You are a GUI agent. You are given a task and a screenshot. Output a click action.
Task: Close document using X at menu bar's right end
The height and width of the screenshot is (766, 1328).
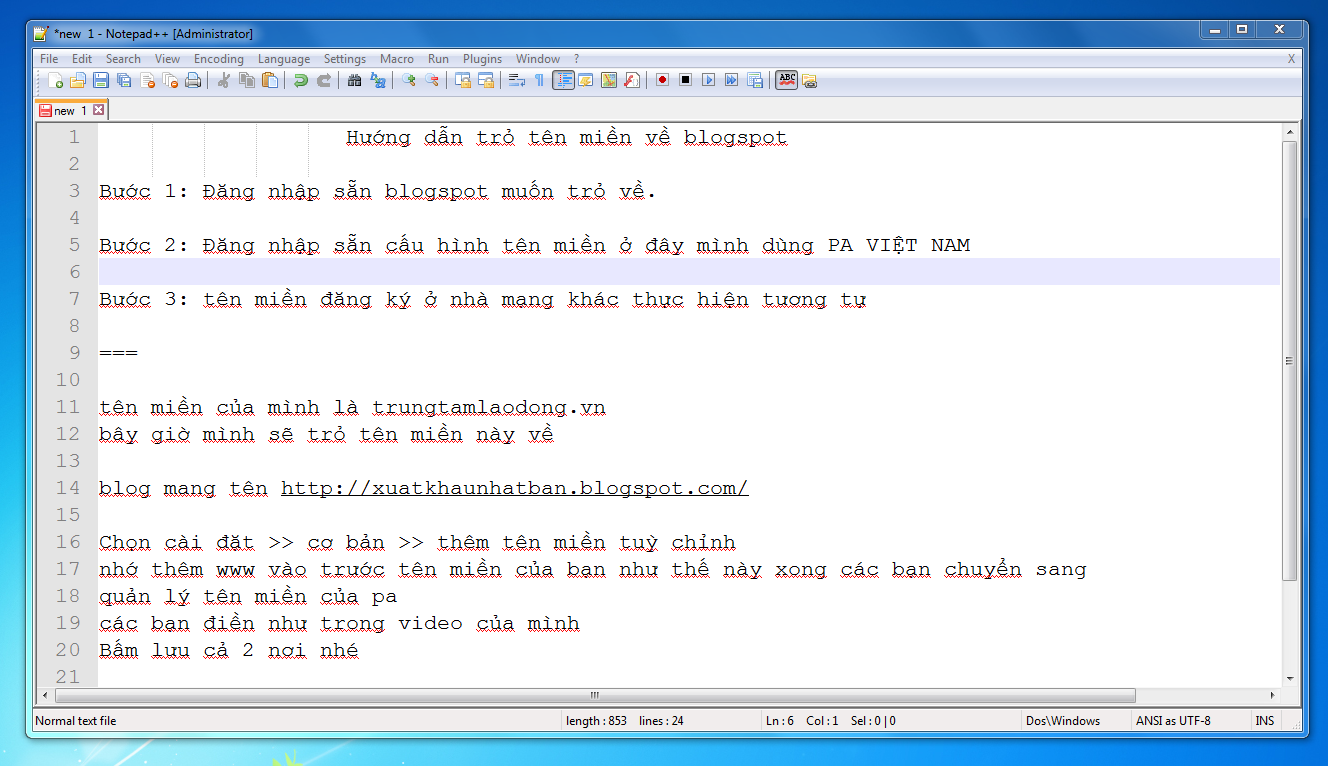click(x=1291, y=59)
